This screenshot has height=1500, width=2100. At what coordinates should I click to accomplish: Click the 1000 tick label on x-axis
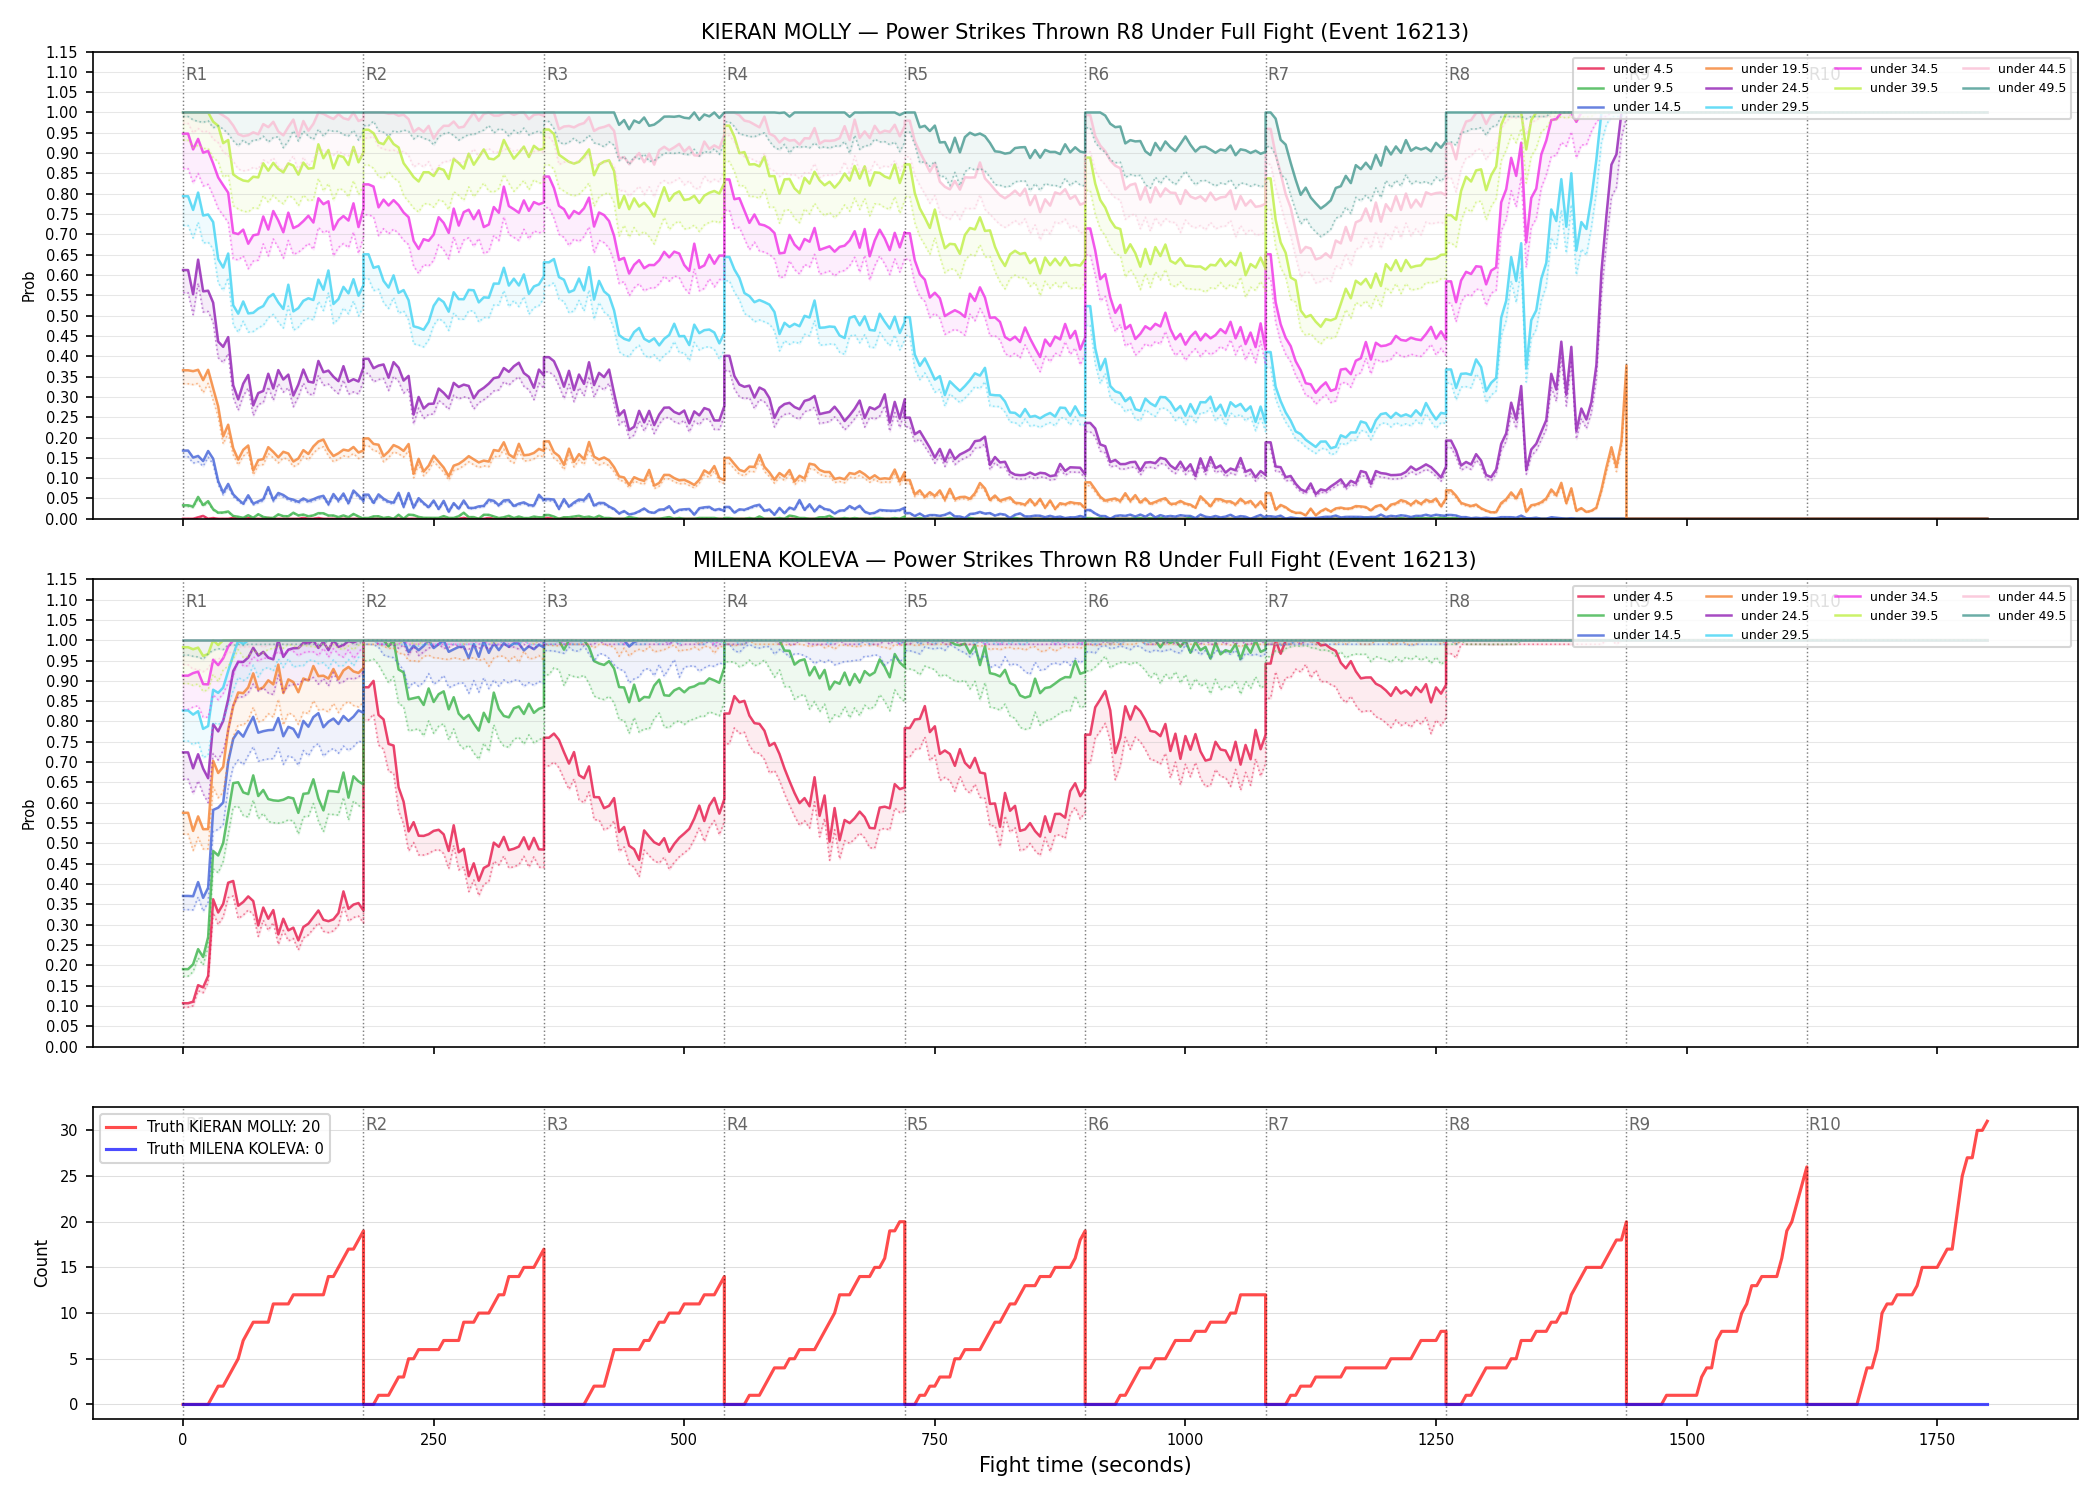coord(1185,1440)
